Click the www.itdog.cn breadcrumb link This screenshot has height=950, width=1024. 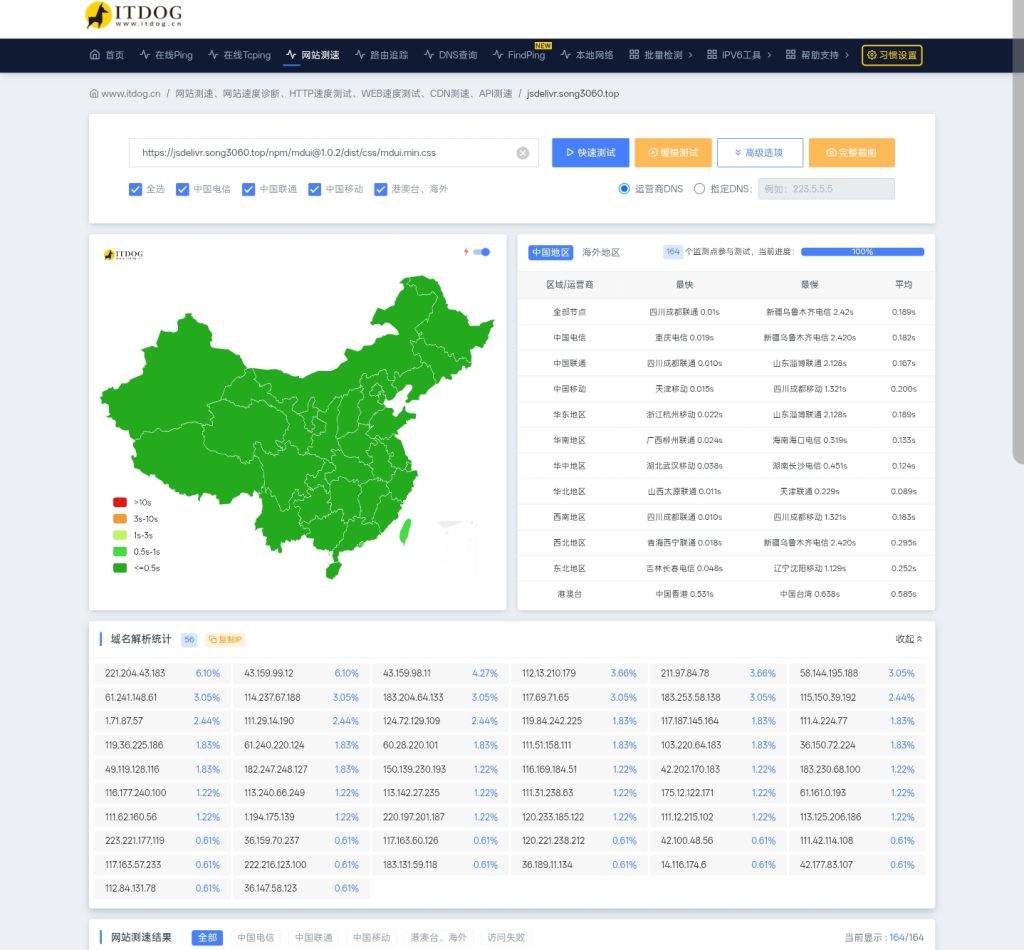pyautogui.click(x=126, y=93)
